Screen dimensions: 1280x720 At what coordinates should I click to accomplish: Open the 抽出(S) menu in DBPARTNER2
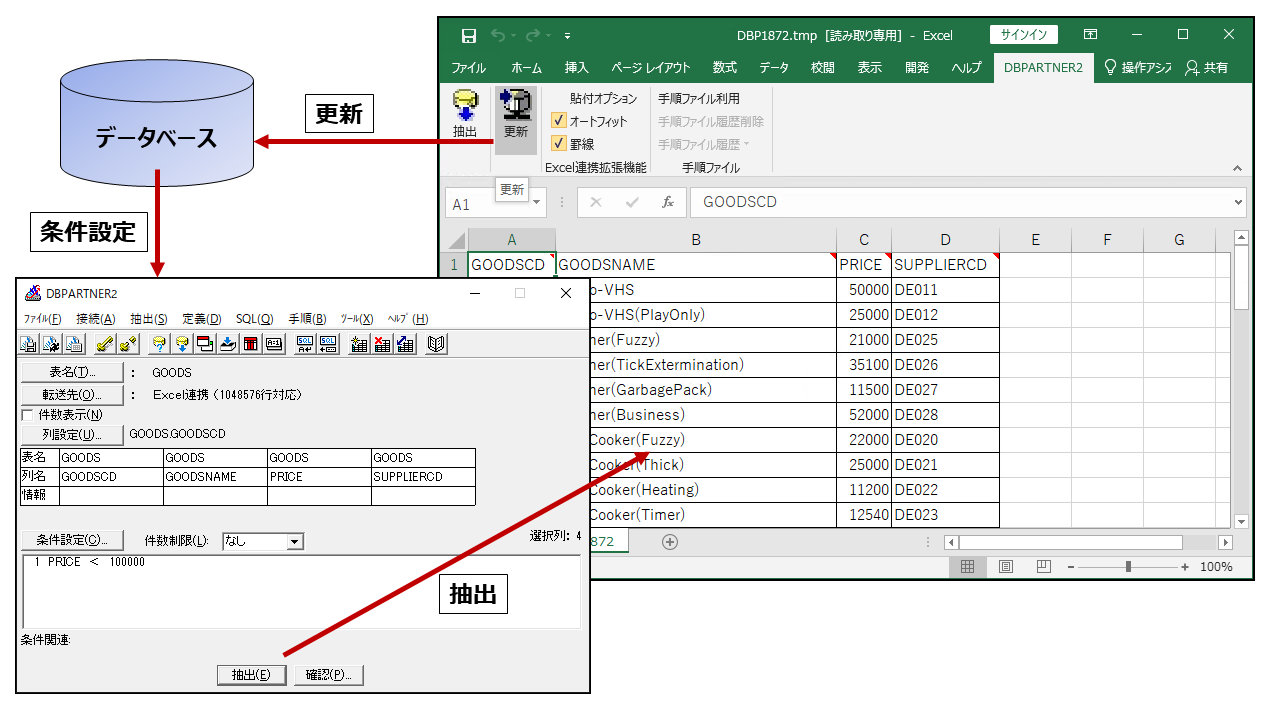(x=149, y=319)
